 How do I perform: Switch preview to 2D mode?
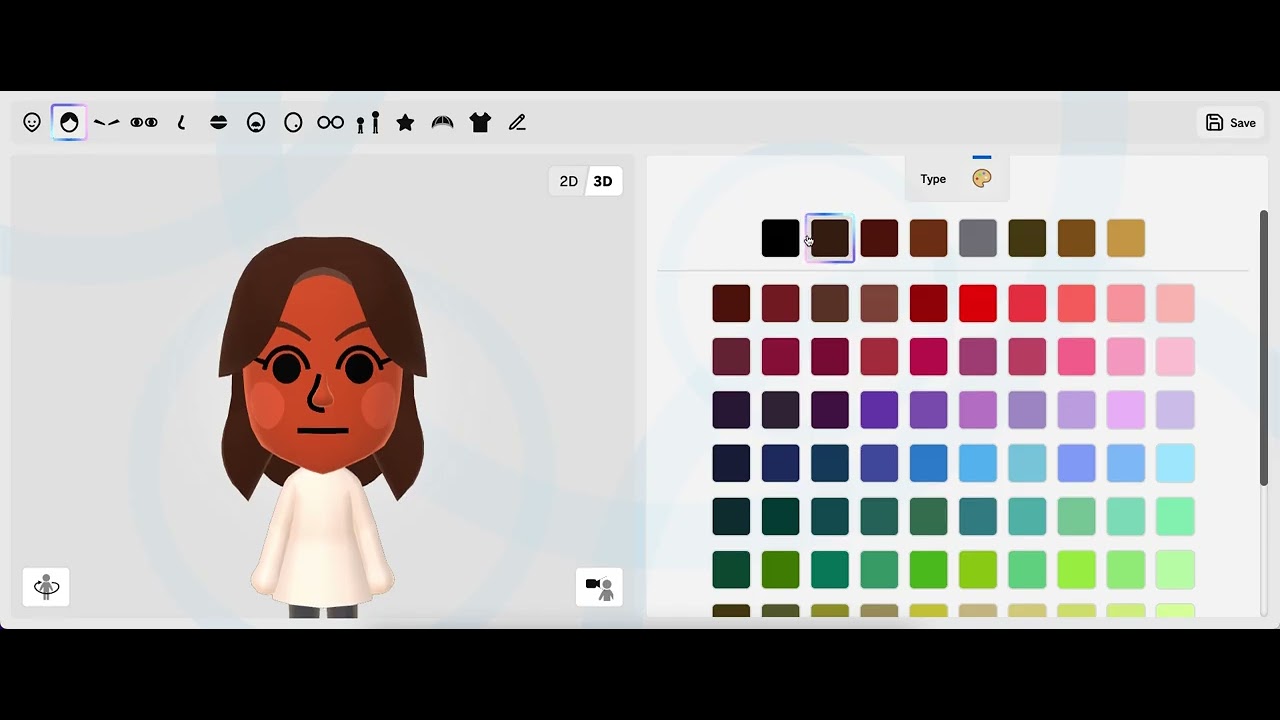(x=569, y=181)
